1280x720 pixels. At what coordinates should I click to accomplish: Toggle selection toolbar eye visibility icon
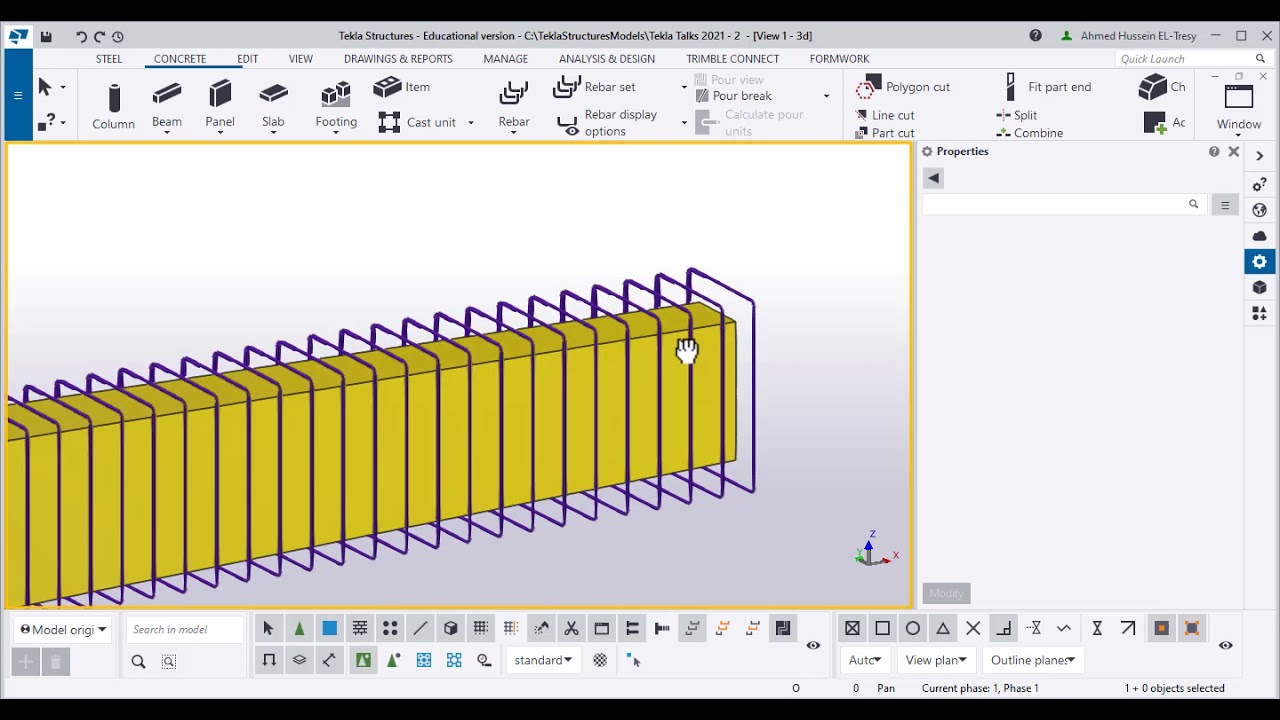click(813, 645)
